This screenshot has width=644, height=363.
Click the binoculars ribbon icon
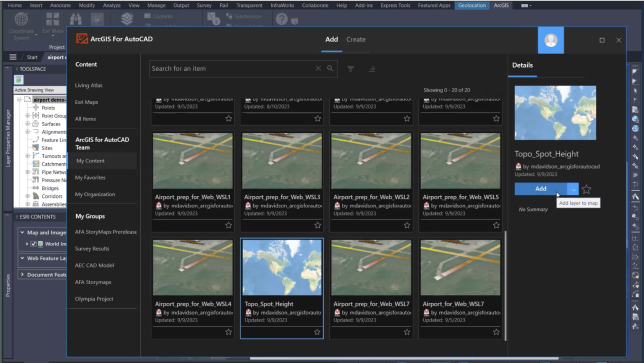(x=76, y=19)
